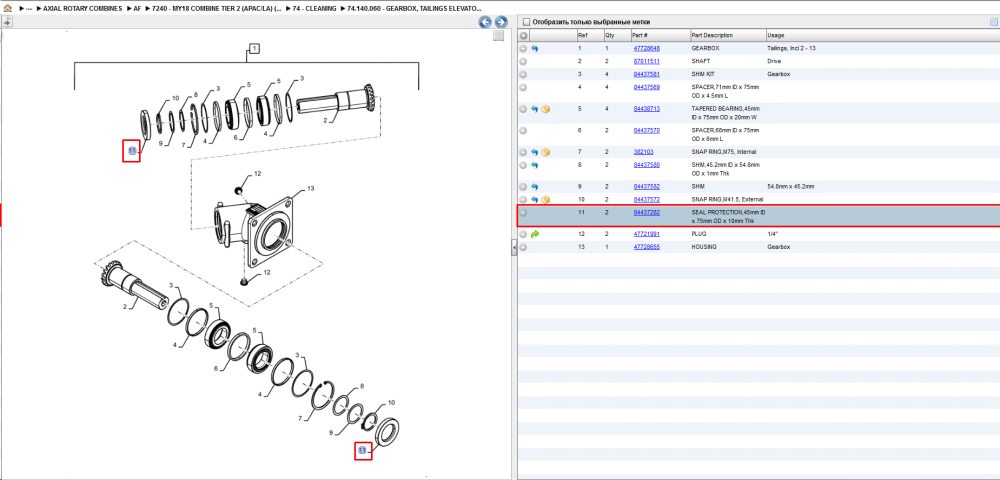Screen dimensions: 1000x480
Task: Open the 74 - CLEANING breadcrumb
Action: 314,8
